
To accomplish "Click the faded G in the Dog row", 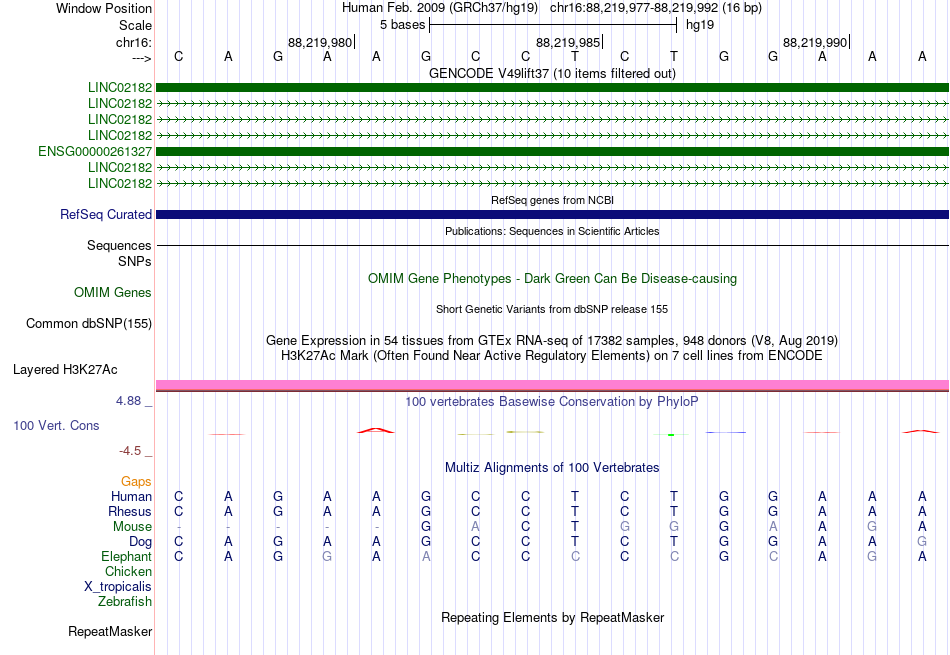I will pyautogui.click(x=922, y=542).
